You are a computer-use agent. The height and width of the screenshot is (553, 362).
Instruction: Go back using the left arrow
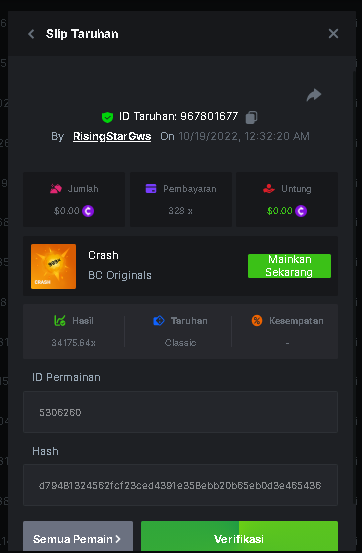(x=31, y=34)
